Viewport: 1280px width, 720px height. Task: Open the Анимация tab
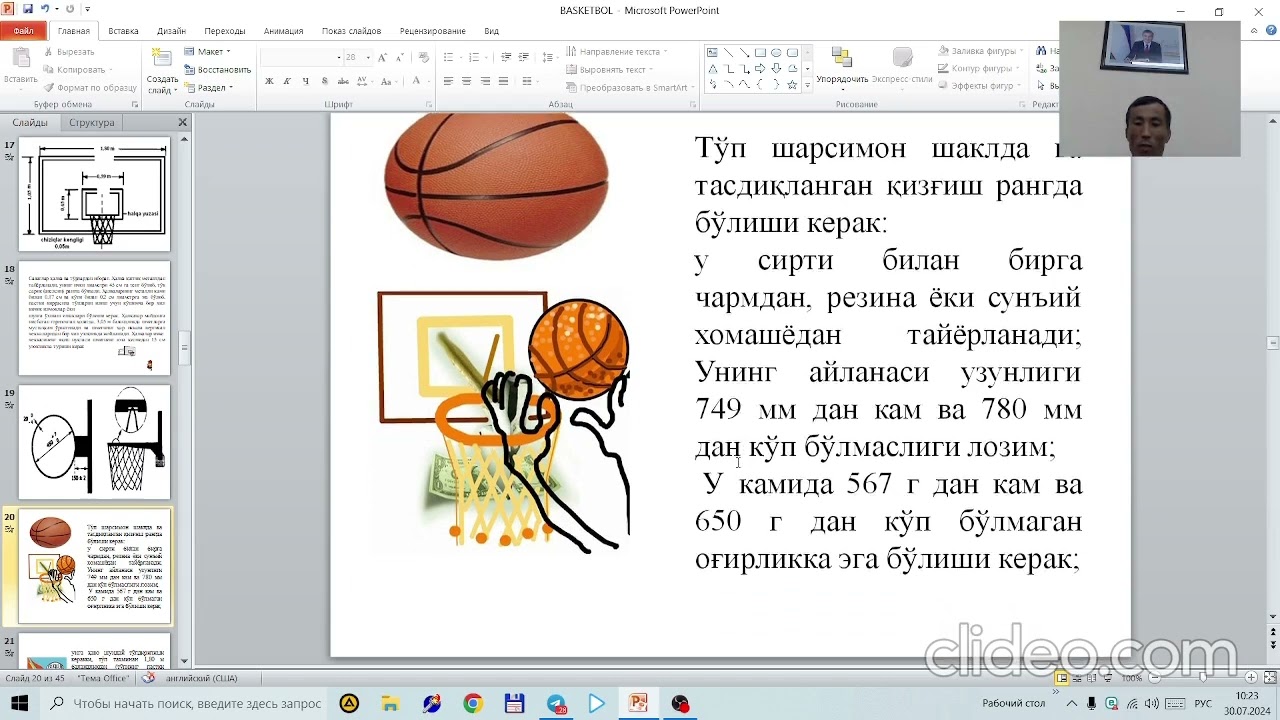[284, 31]
